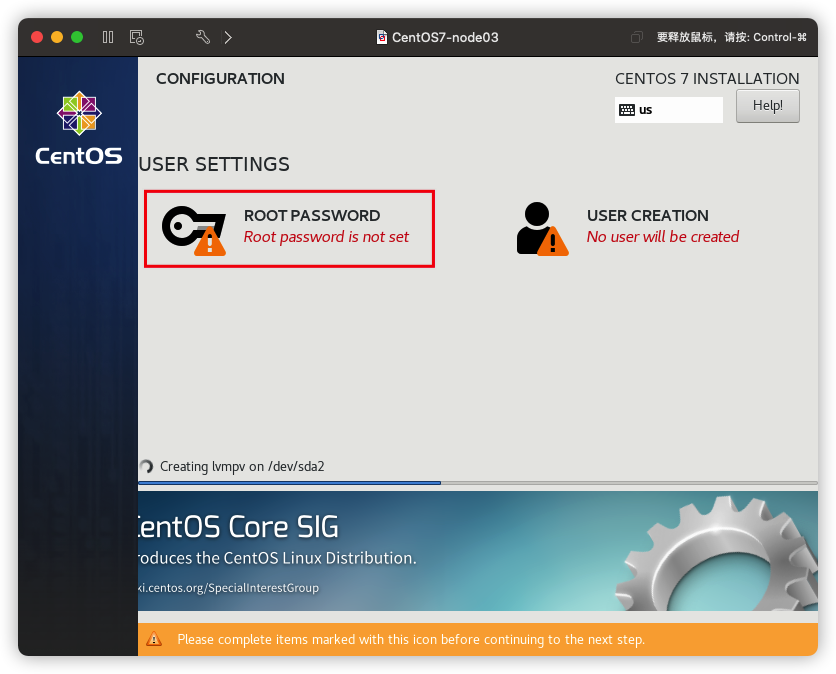Click the 'No user will be created' status text
This screenshot has height=674, width=836.
(x=663, y=237)
